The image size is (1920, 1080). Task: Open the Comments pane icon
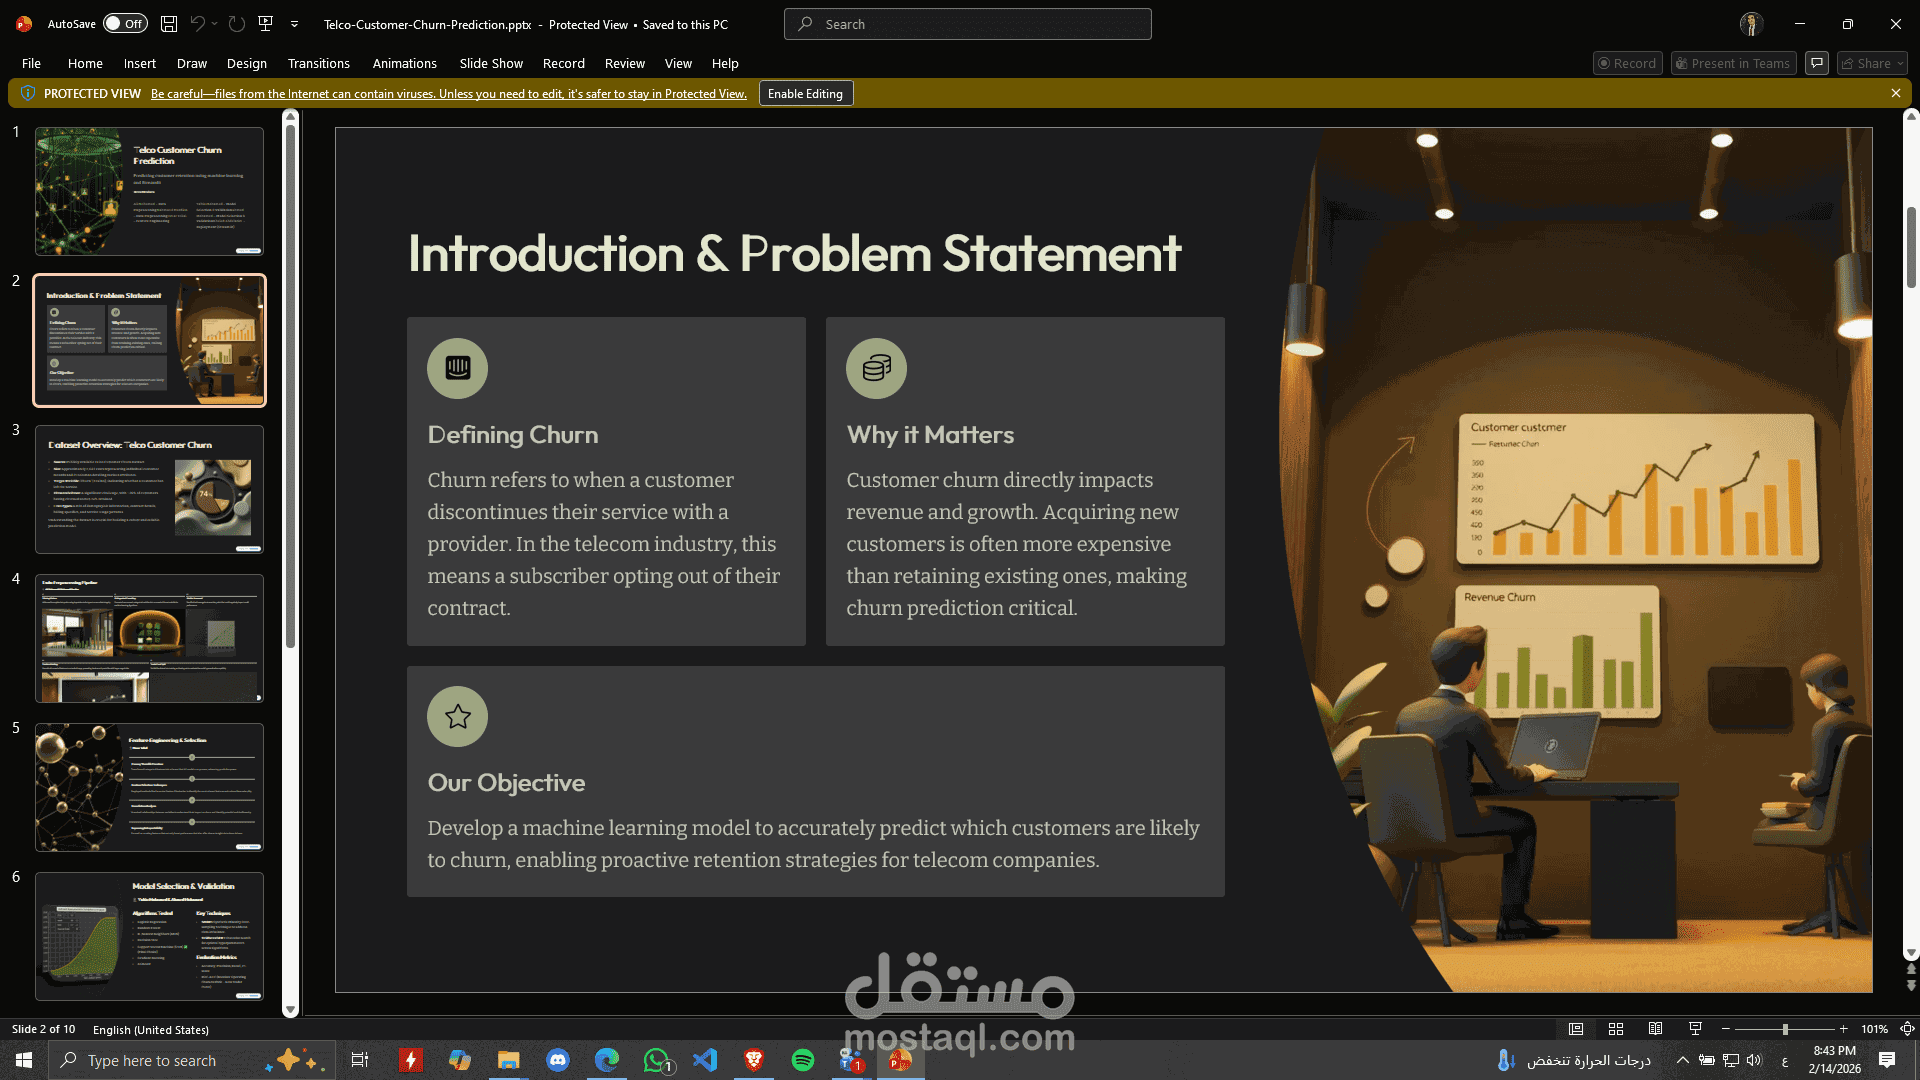(1817, 63)
